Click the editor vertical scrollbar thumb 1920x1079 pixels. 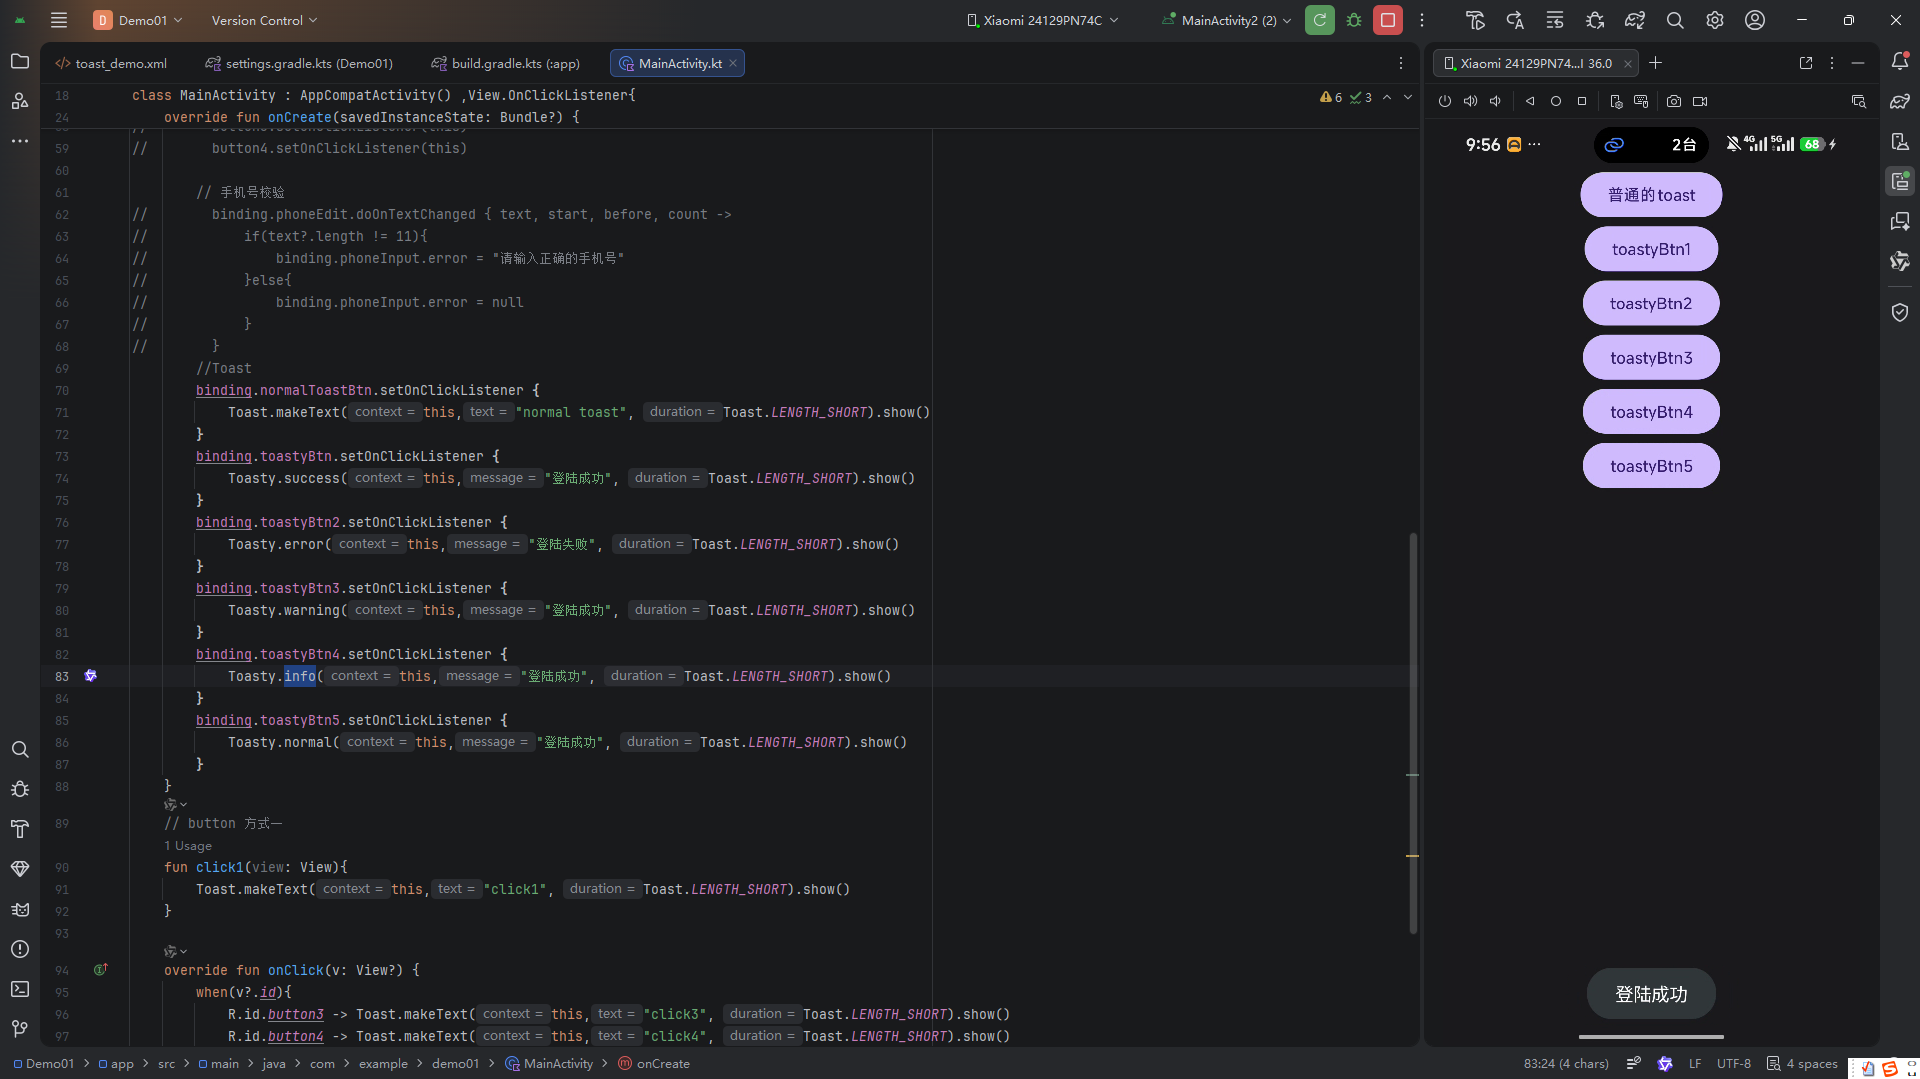tap(1413, 734)
